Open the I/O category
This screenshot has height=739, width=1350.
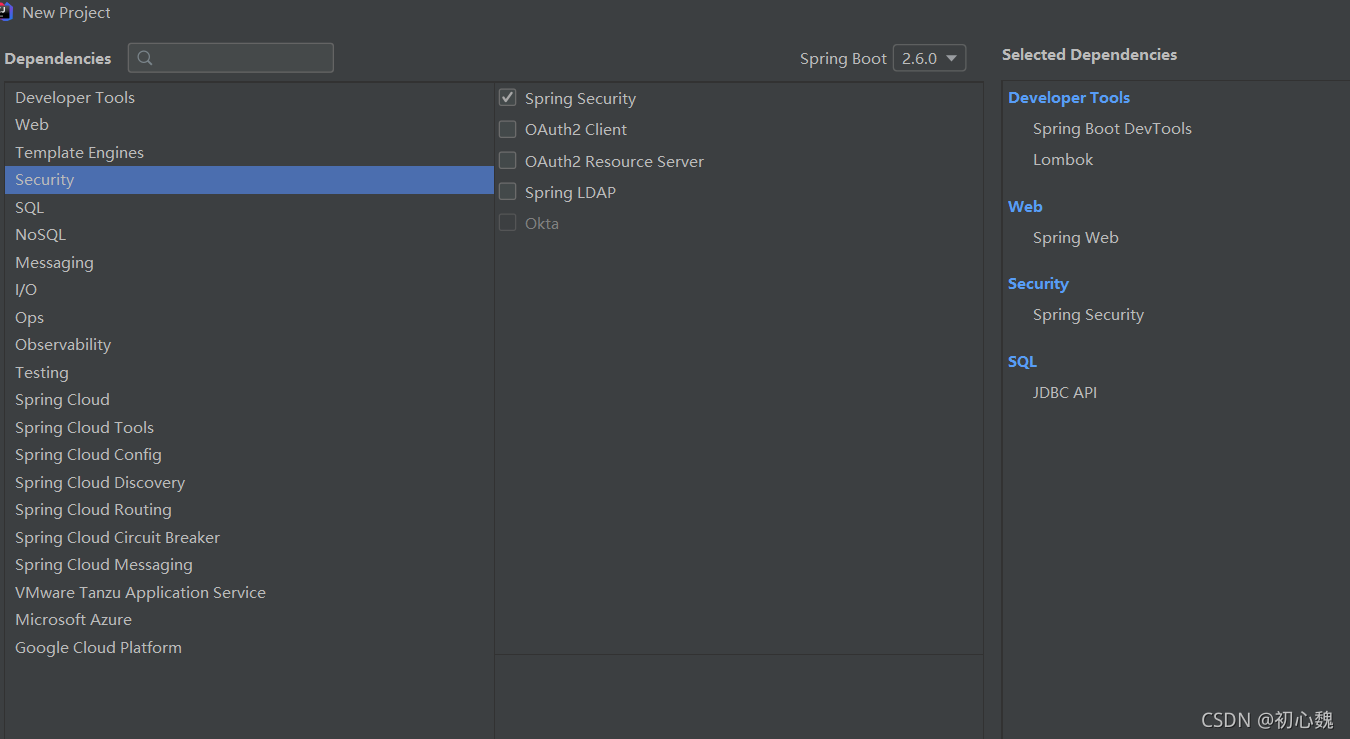click(249, 290)
